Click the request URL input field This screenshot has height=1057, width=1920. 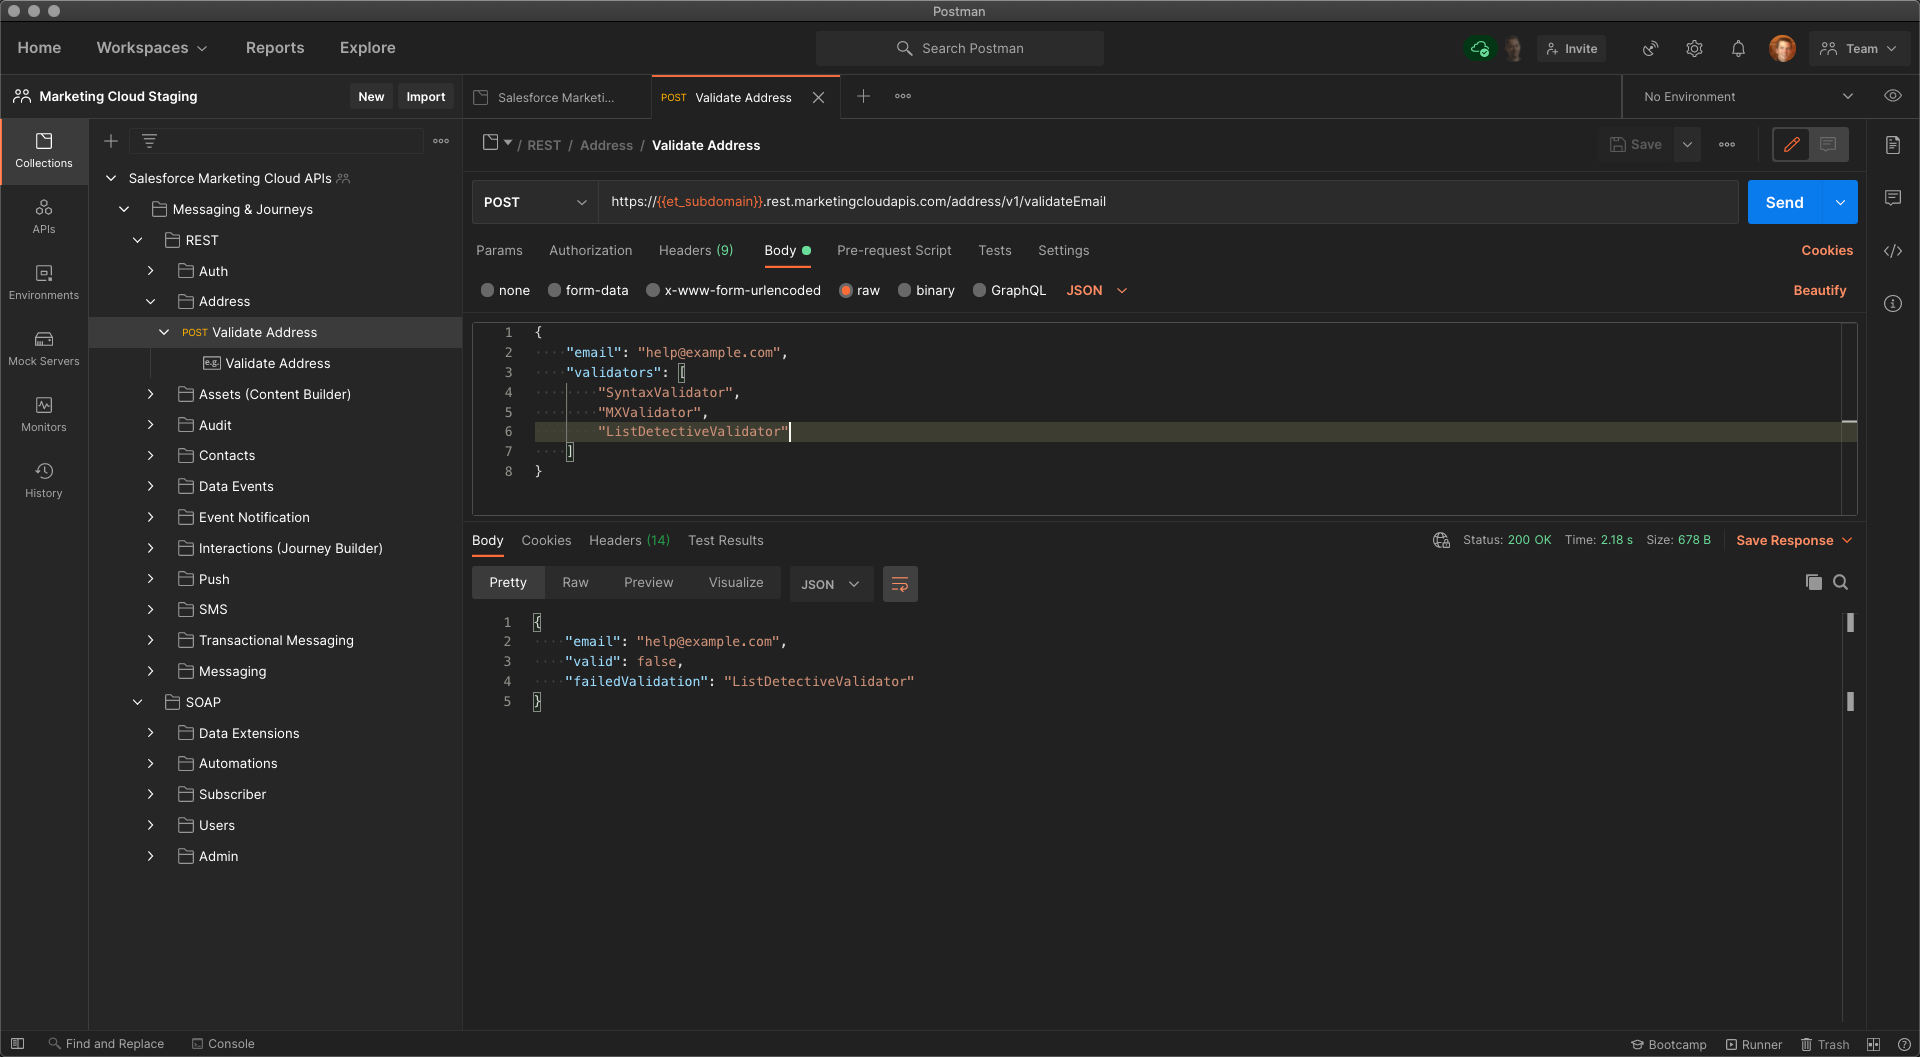pos(1168,202)
